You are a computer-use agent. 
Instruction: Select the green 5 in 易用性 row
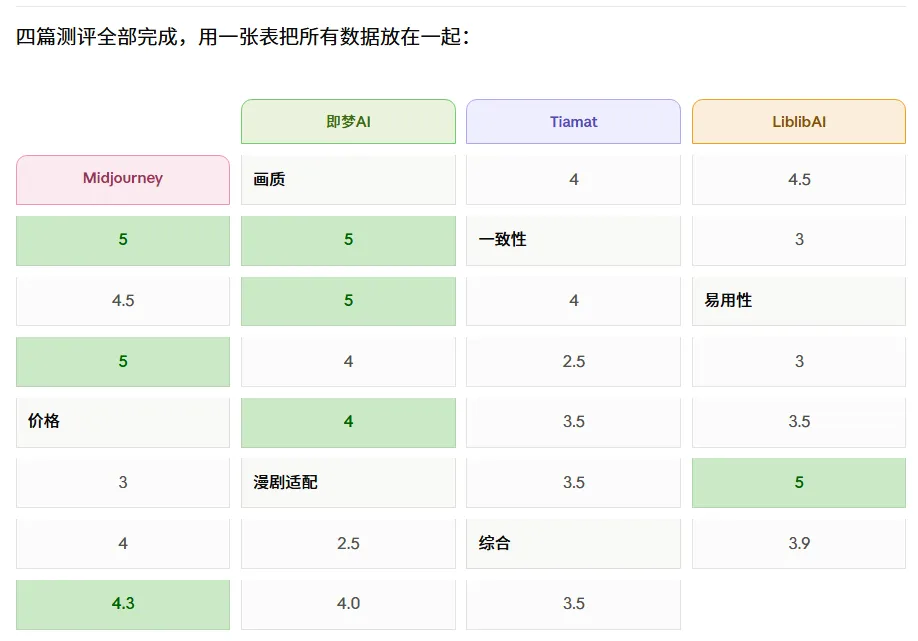(348, 301)
